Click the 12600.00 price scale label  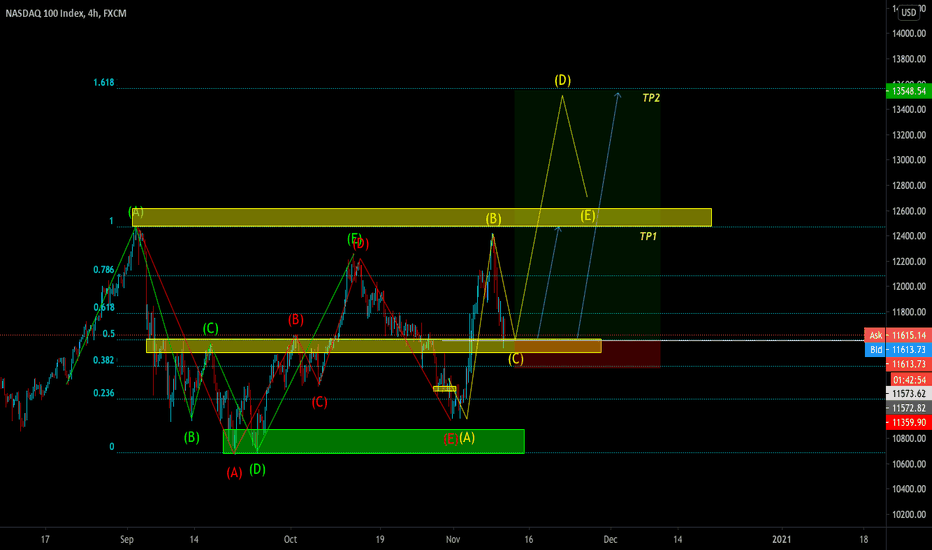click(909, 211)
